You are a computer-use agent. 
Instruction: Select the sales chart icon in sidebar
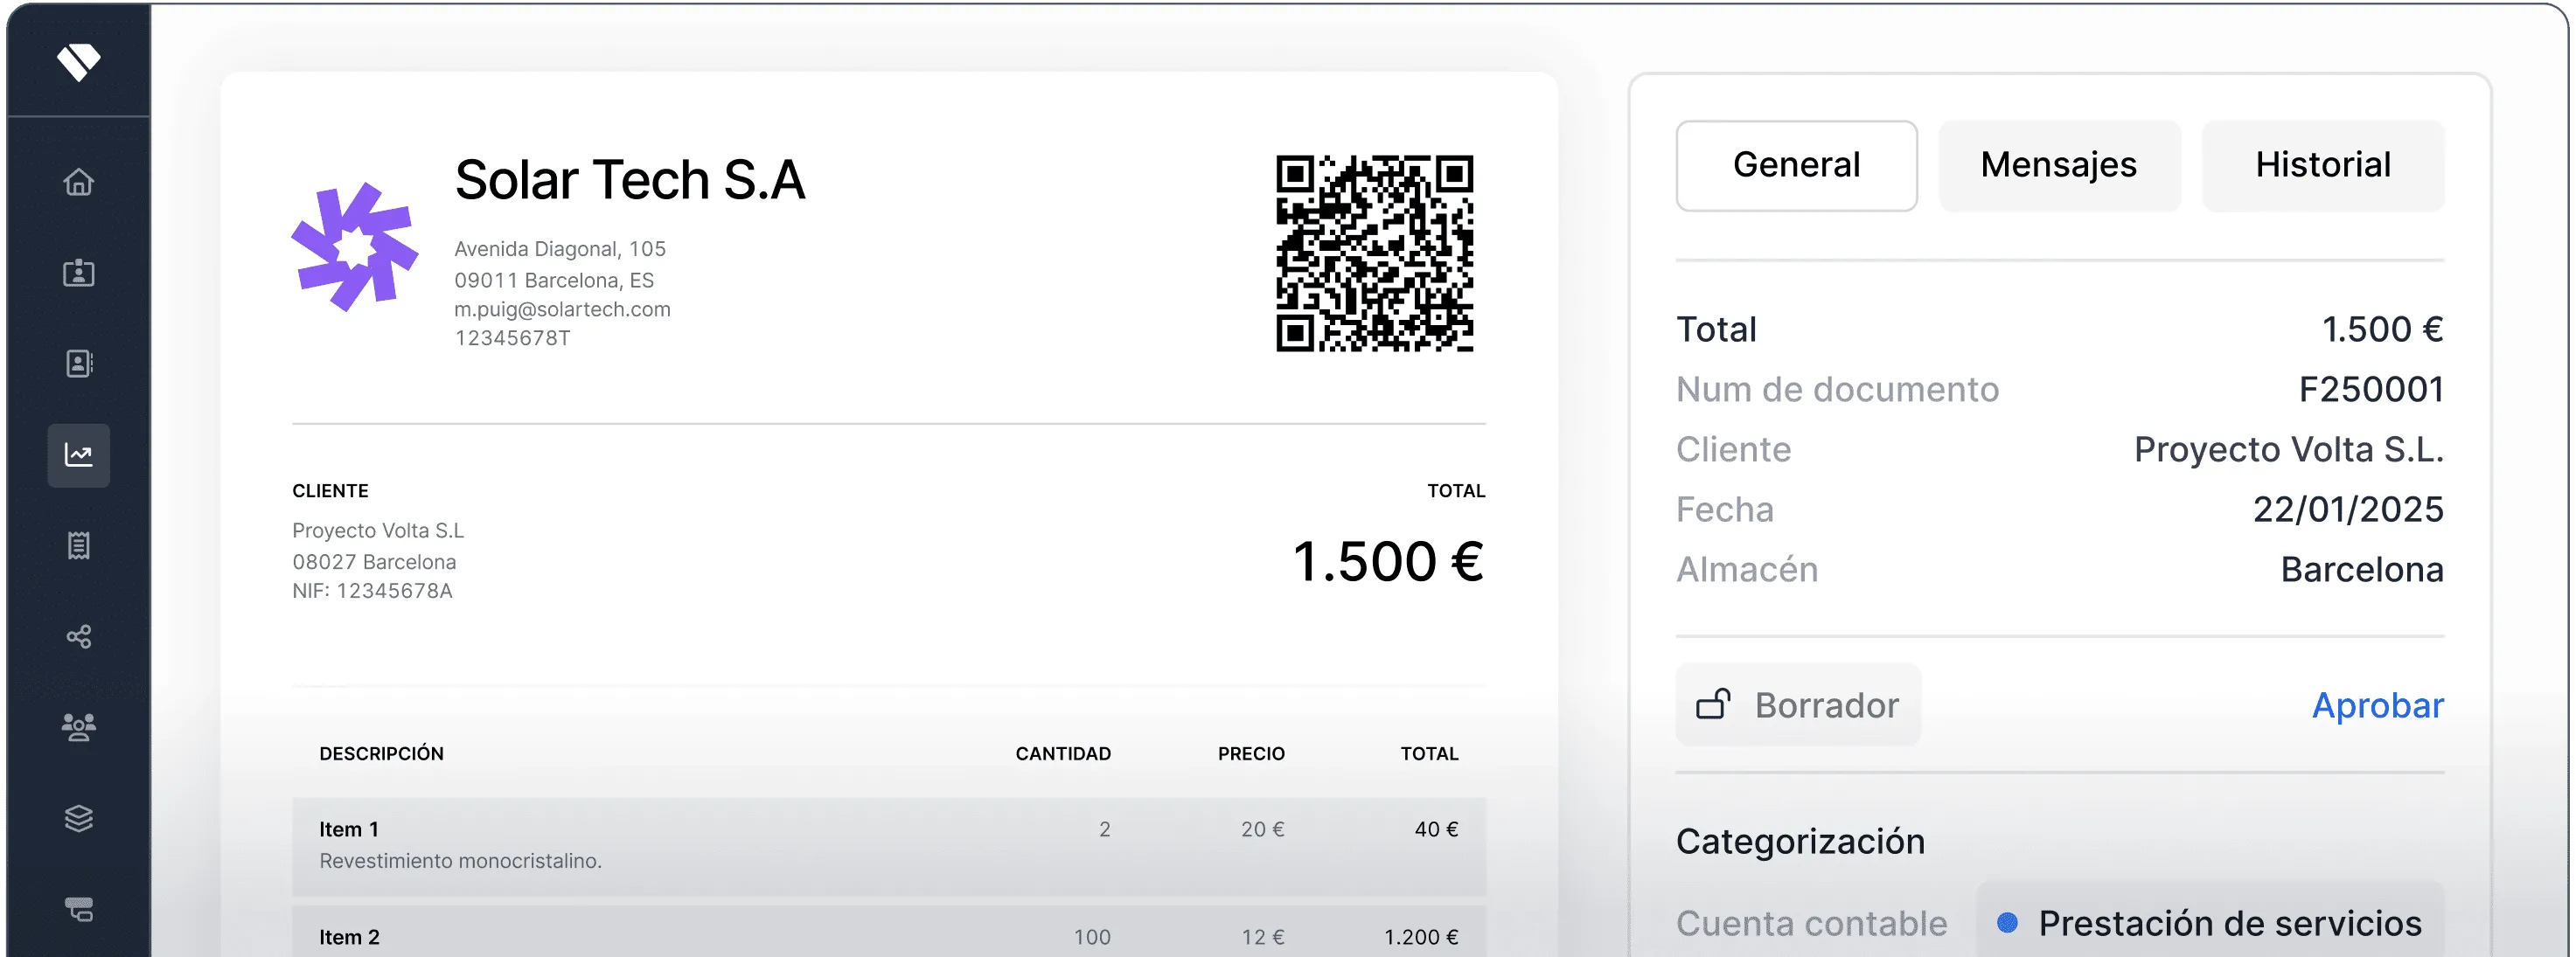(x=79, y=455)
